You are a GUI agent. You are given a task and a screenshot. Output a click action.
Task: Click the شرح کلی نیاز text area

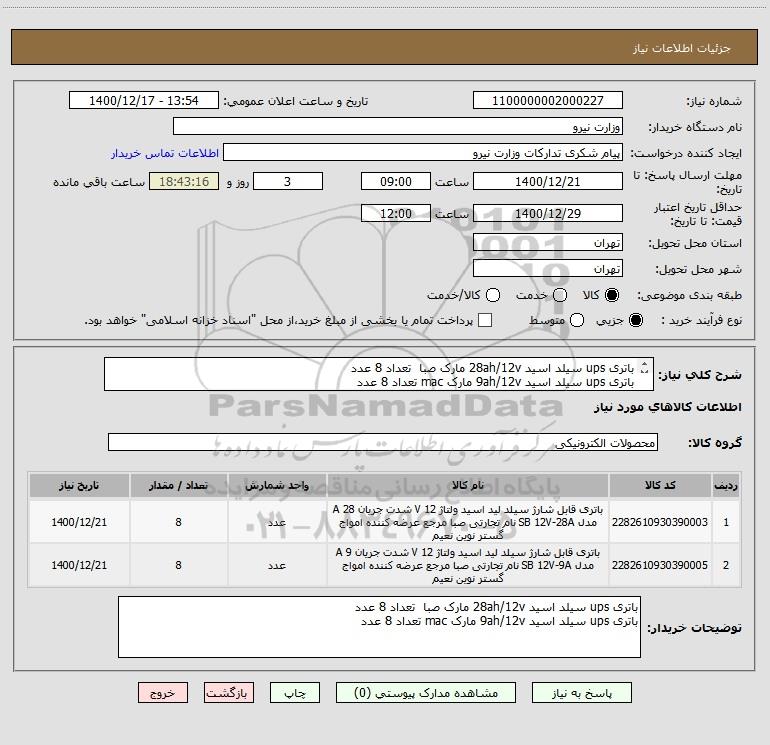(379, 374)
